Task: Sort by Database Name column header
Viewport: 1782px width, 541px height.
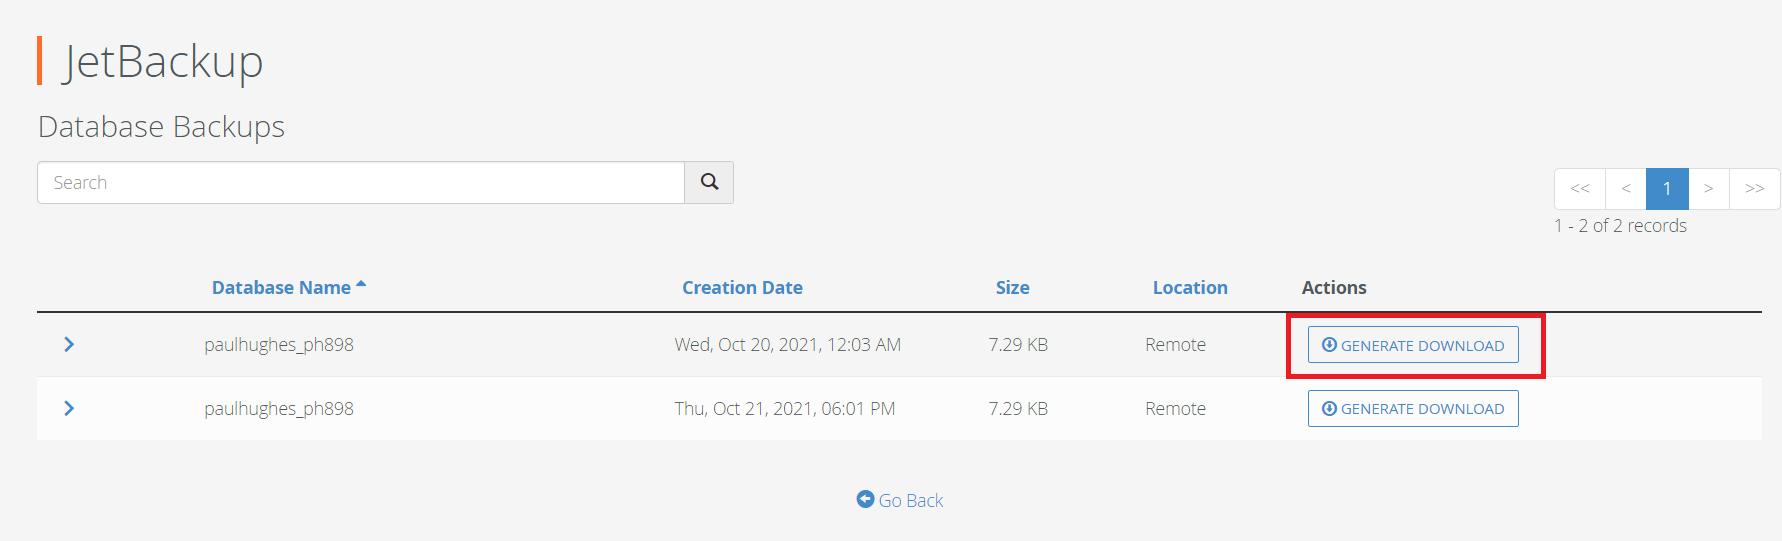Action: point(281,288)
